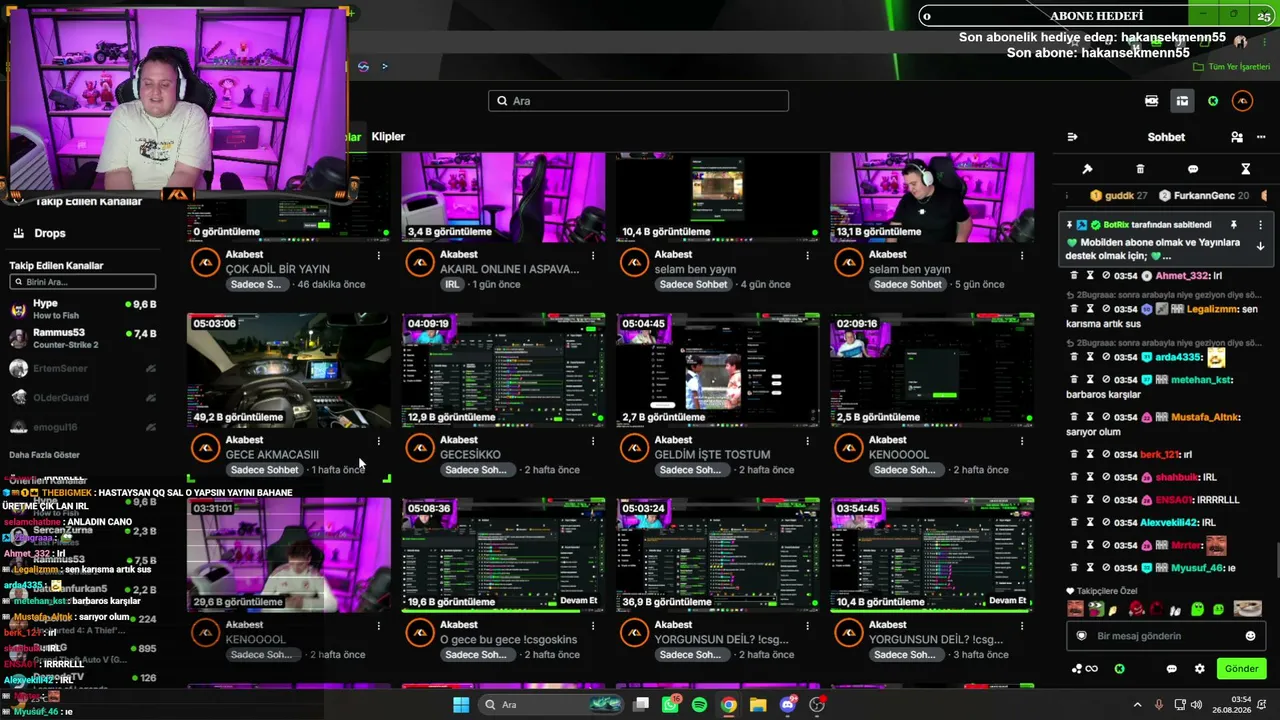1280x720 pixels.
Task: Unpin the BotRix pinned message
Action: 1233,225
